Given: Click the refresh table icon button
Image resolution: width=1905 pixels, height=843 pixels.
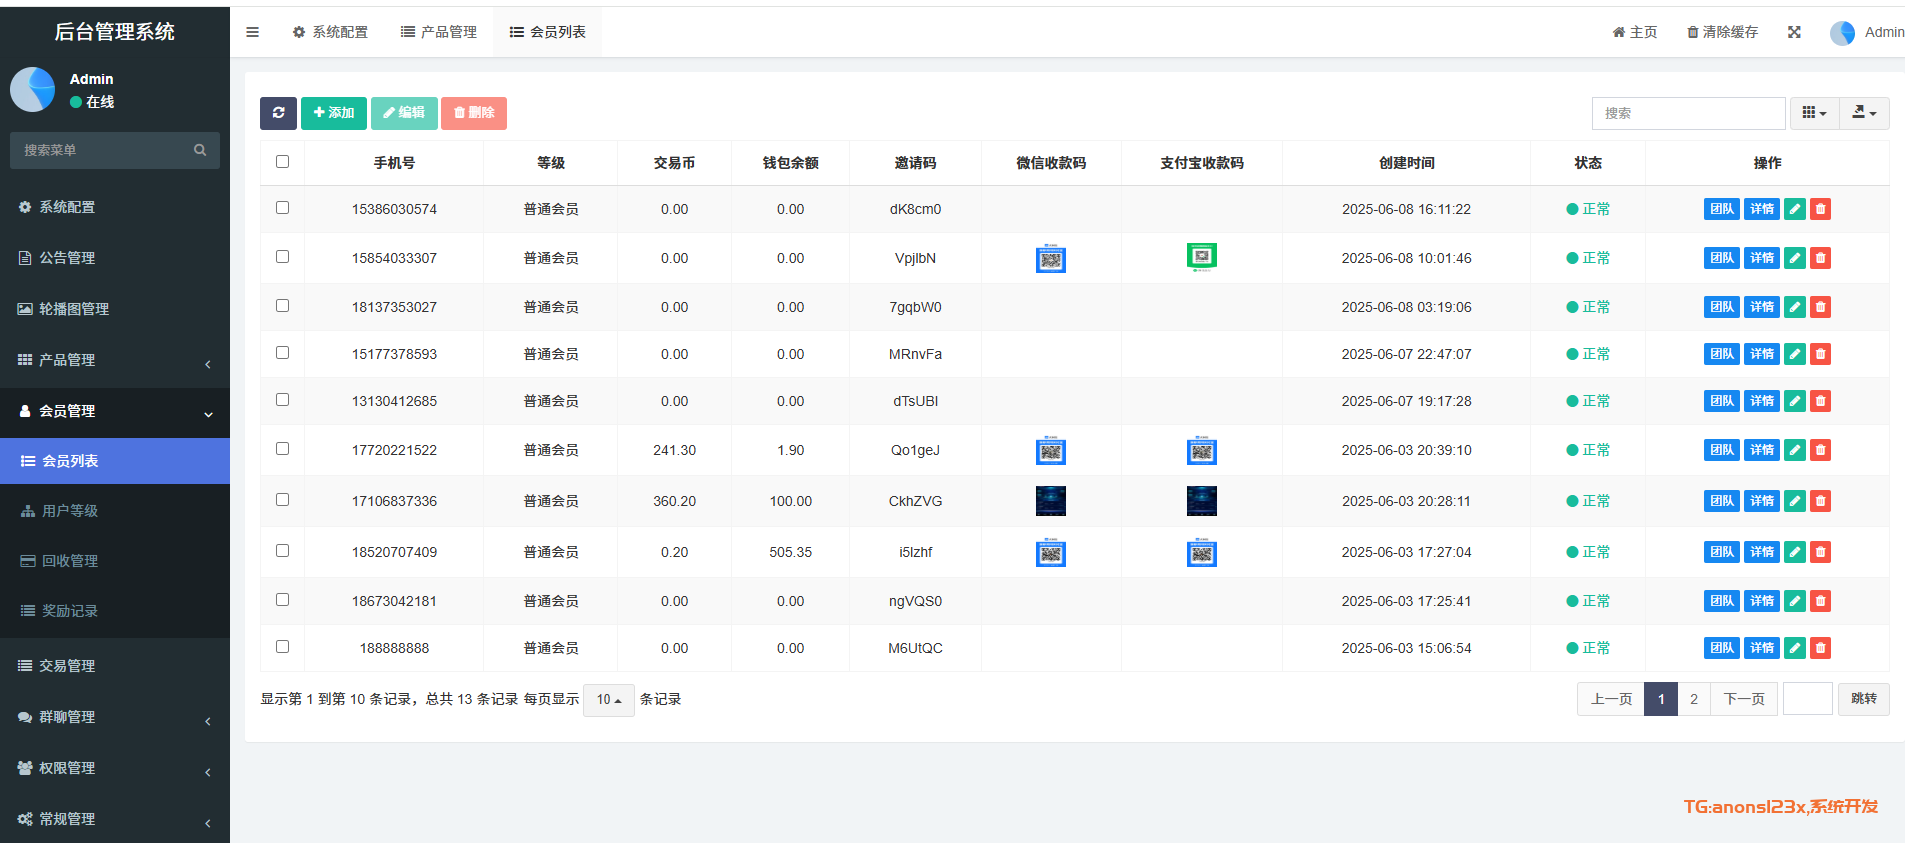Looking at the screenshot, I should click(278, 113).
